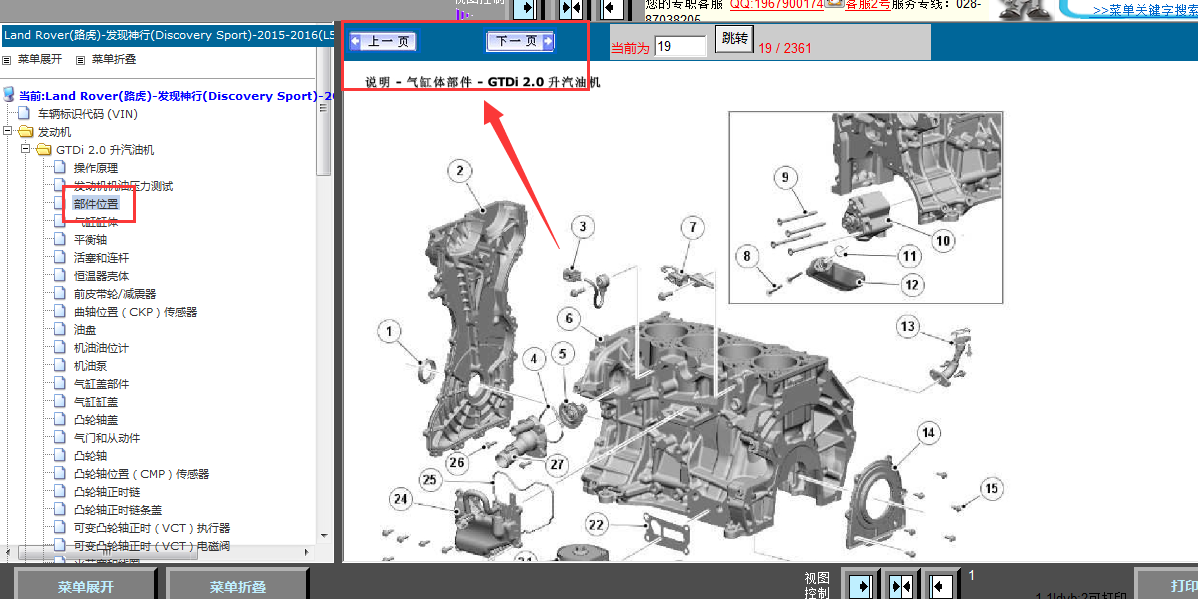The width and height of the screenshot is (1198, 599).
Task: Click document icon beside 平衡轴
Action: pyautogui.click(x=60, y=238)
